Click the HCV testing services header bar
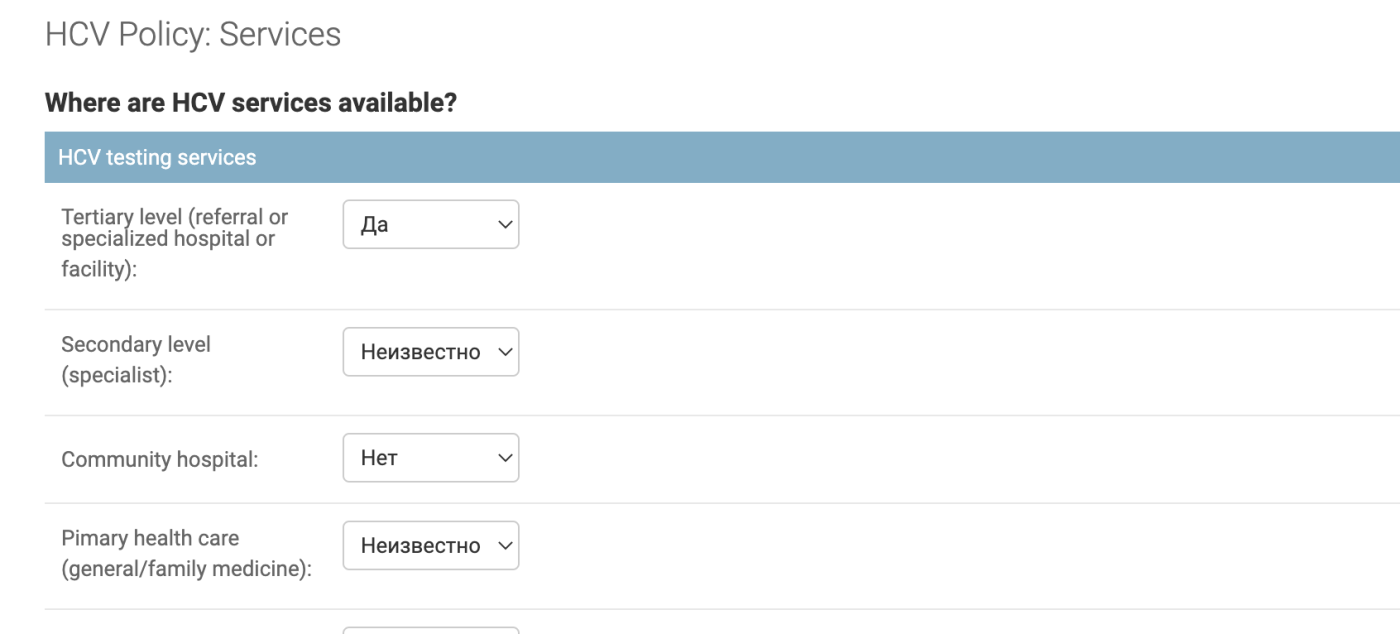 [x=722, y=157]
